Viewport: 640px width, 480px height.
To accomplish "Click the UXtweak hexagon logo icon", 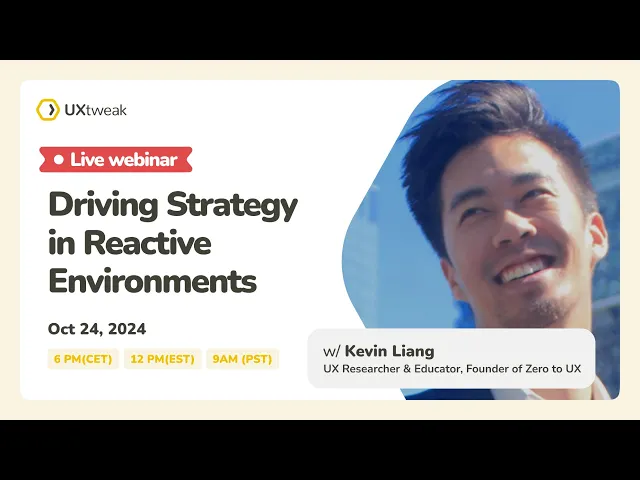I will point(48,110).
